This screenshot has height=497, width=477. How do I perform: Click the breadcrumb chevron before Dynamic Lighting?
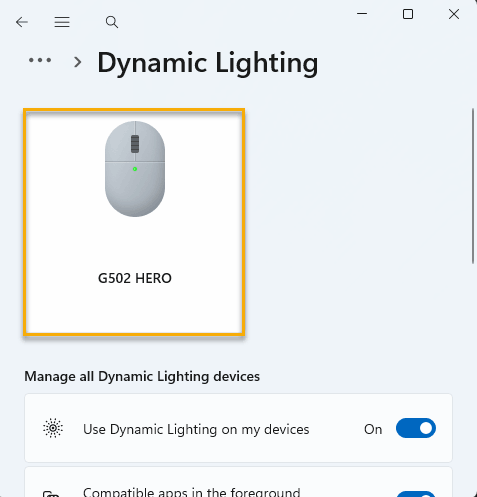tap(78, 62)
